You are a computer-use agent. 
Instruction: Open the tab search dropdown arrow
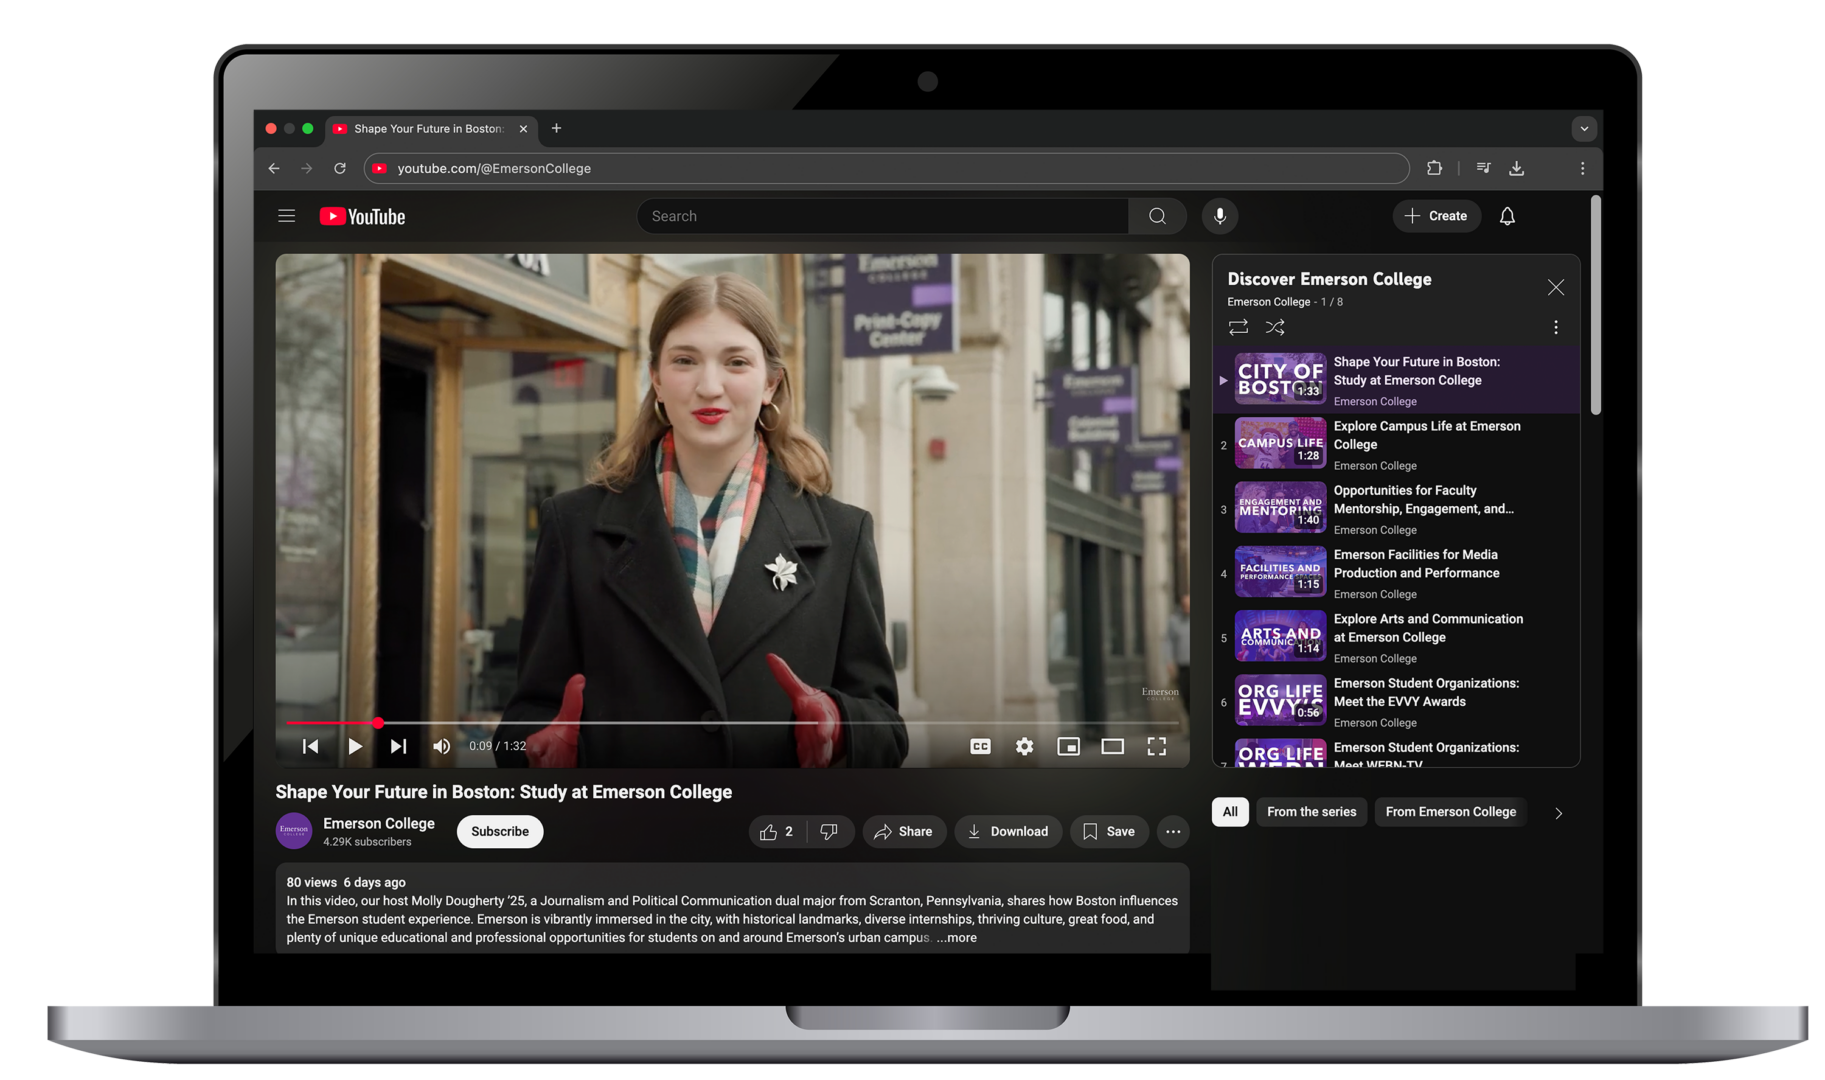click(1584, 129)
